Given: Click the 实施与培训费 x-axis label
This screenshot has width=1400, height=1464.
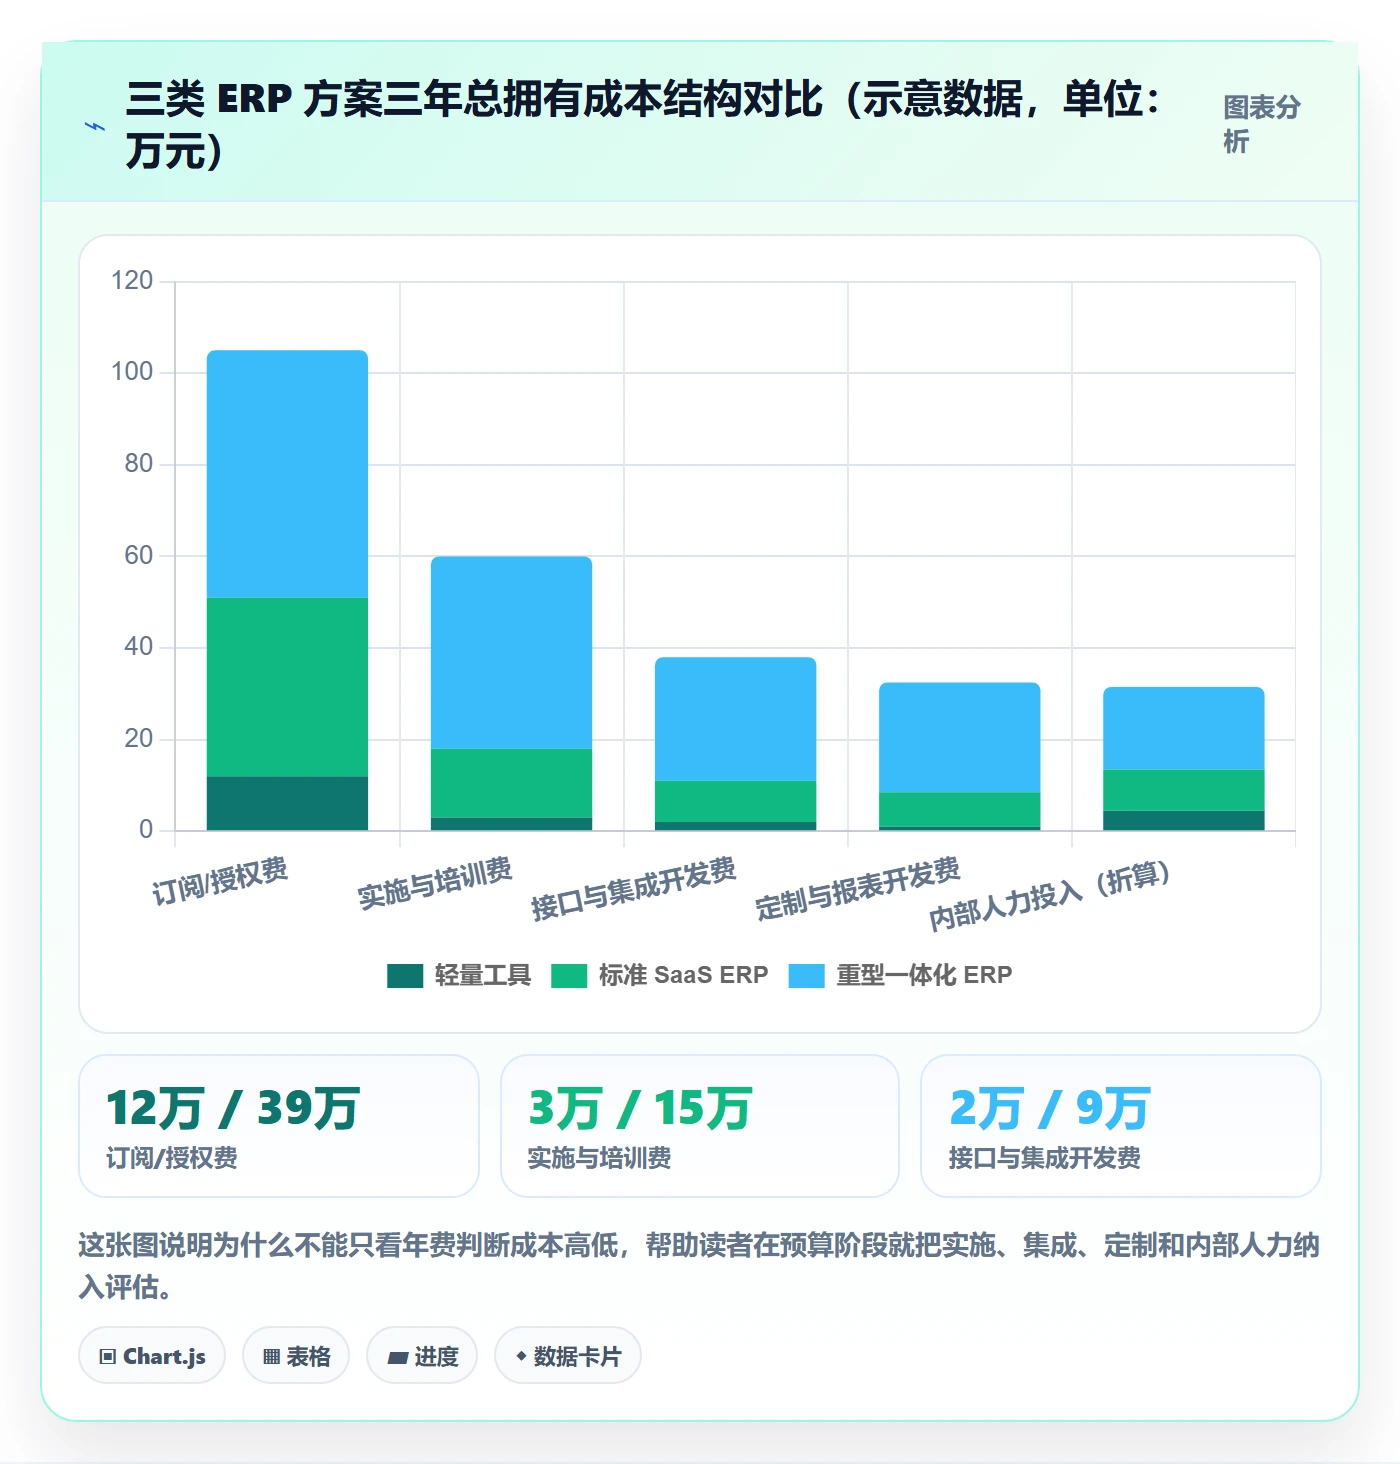Looking at the screenshot, I should [435, 883].
